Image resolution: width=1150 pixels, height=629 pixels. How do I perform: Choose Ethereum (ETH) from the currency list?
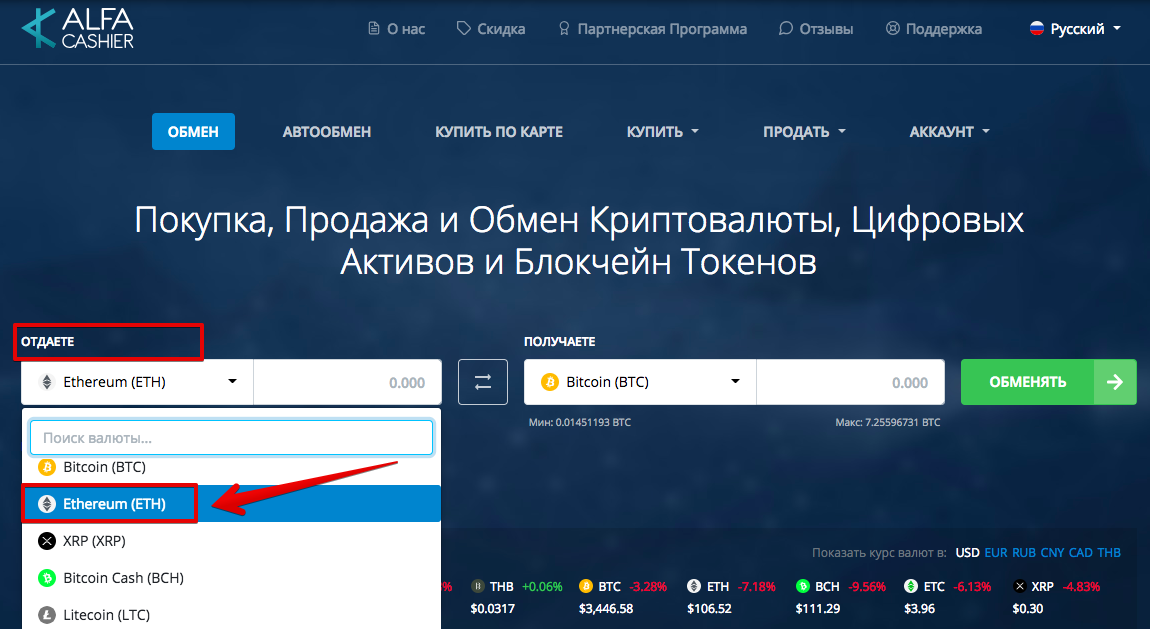pos(231,504)
